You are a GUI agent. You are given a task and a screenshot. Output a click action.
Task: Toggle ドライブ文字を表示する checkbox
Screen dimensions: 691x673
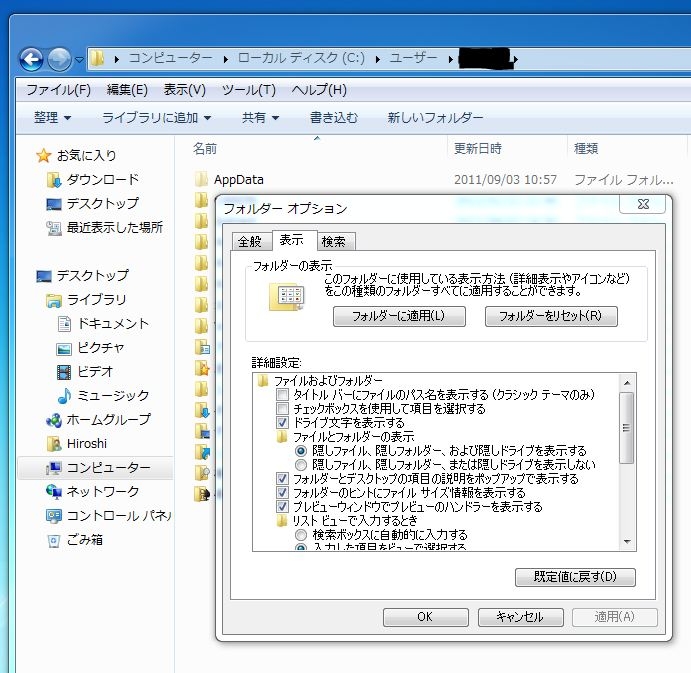282,423
